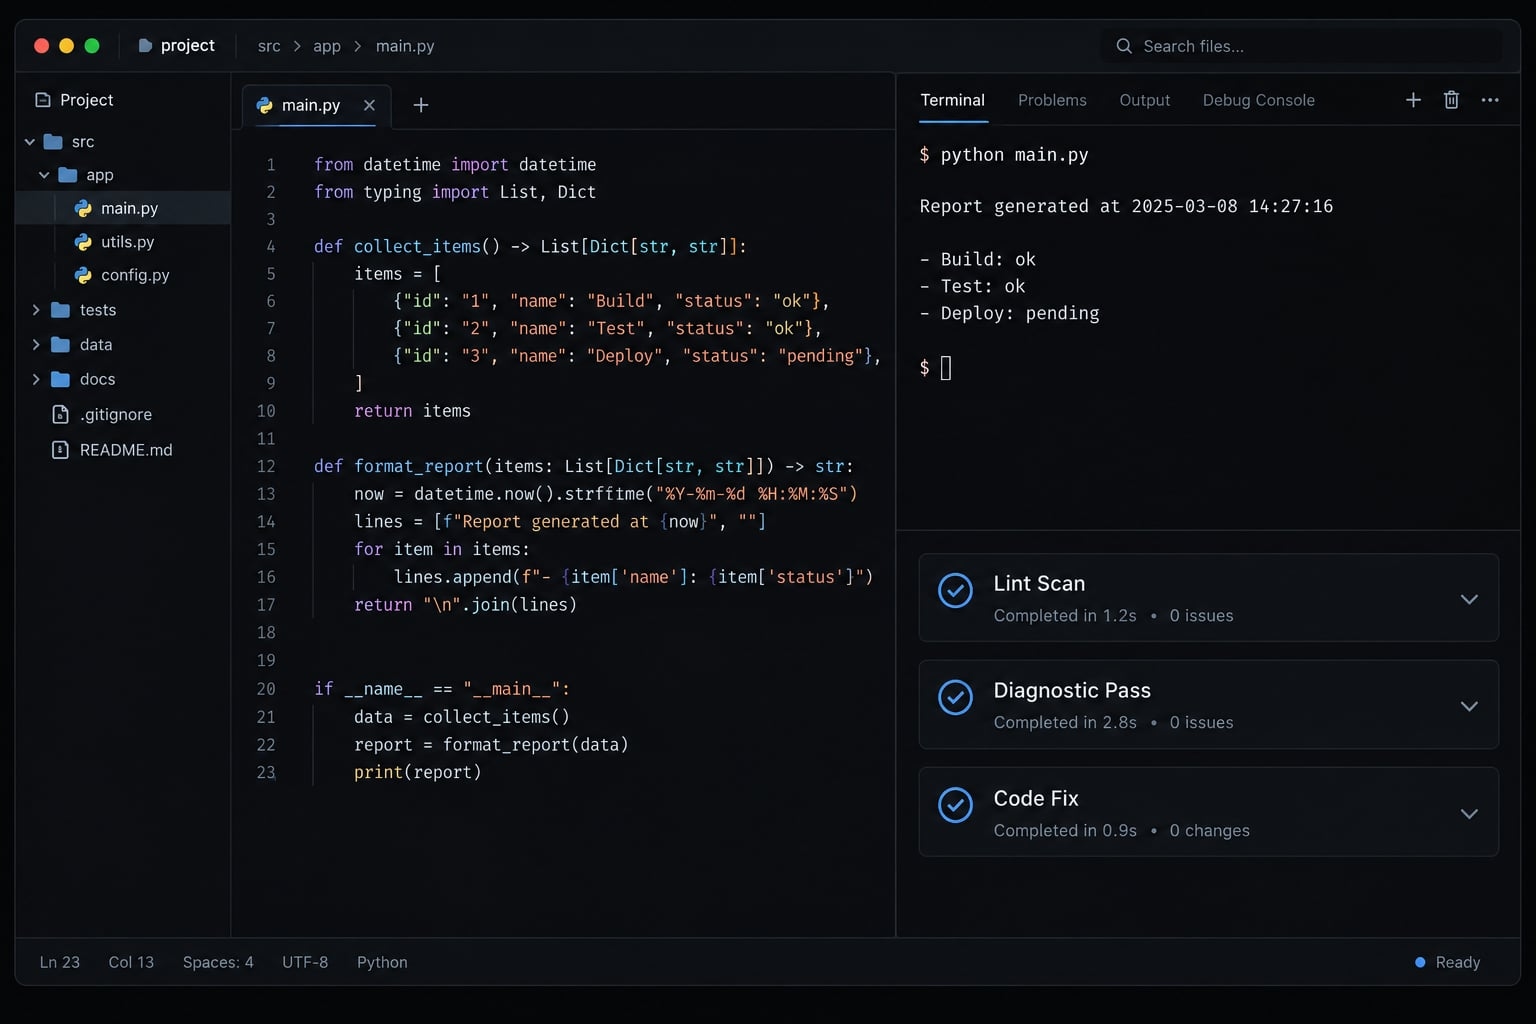
Task: Collapse the src folder chevron
Action: (30, 142)
